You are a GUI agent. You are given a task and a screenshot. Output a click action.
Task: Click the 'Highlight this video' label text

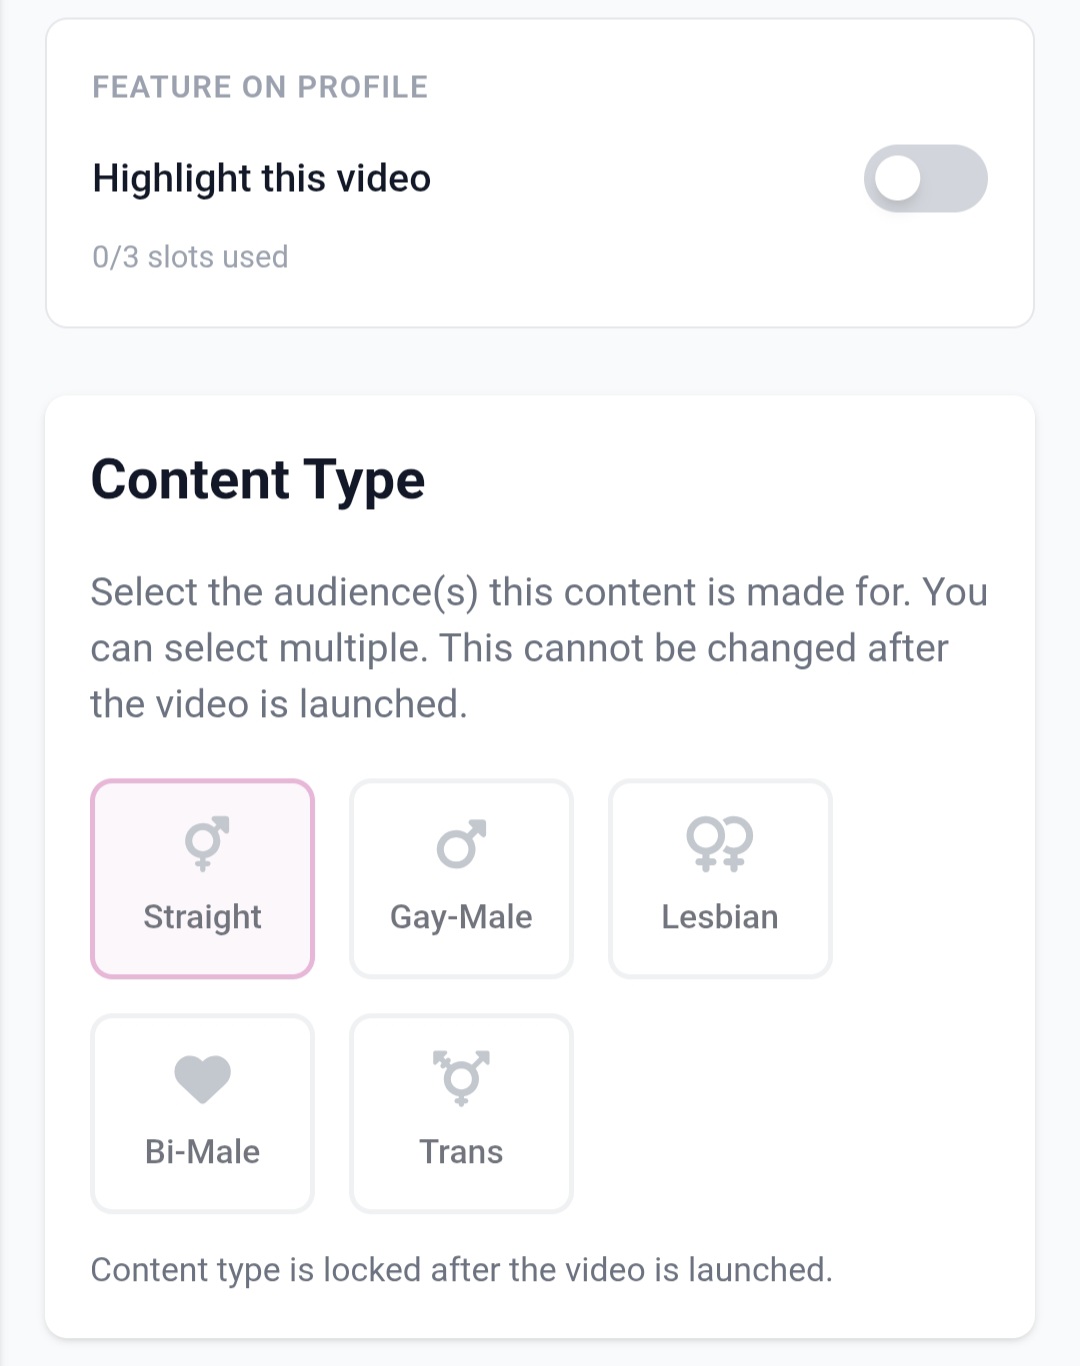[262, 179]
